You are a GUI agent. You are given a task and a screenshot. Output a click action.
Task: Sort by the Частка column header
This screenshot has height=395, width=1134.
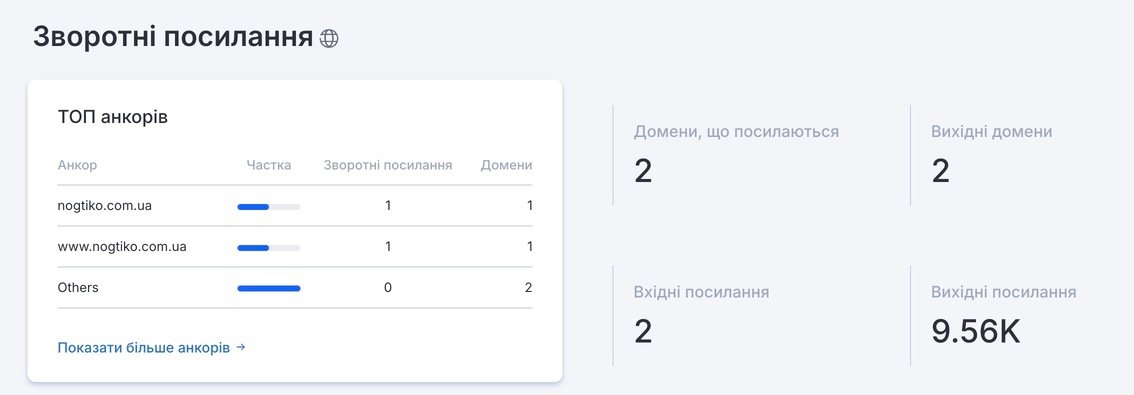point(269,165)
